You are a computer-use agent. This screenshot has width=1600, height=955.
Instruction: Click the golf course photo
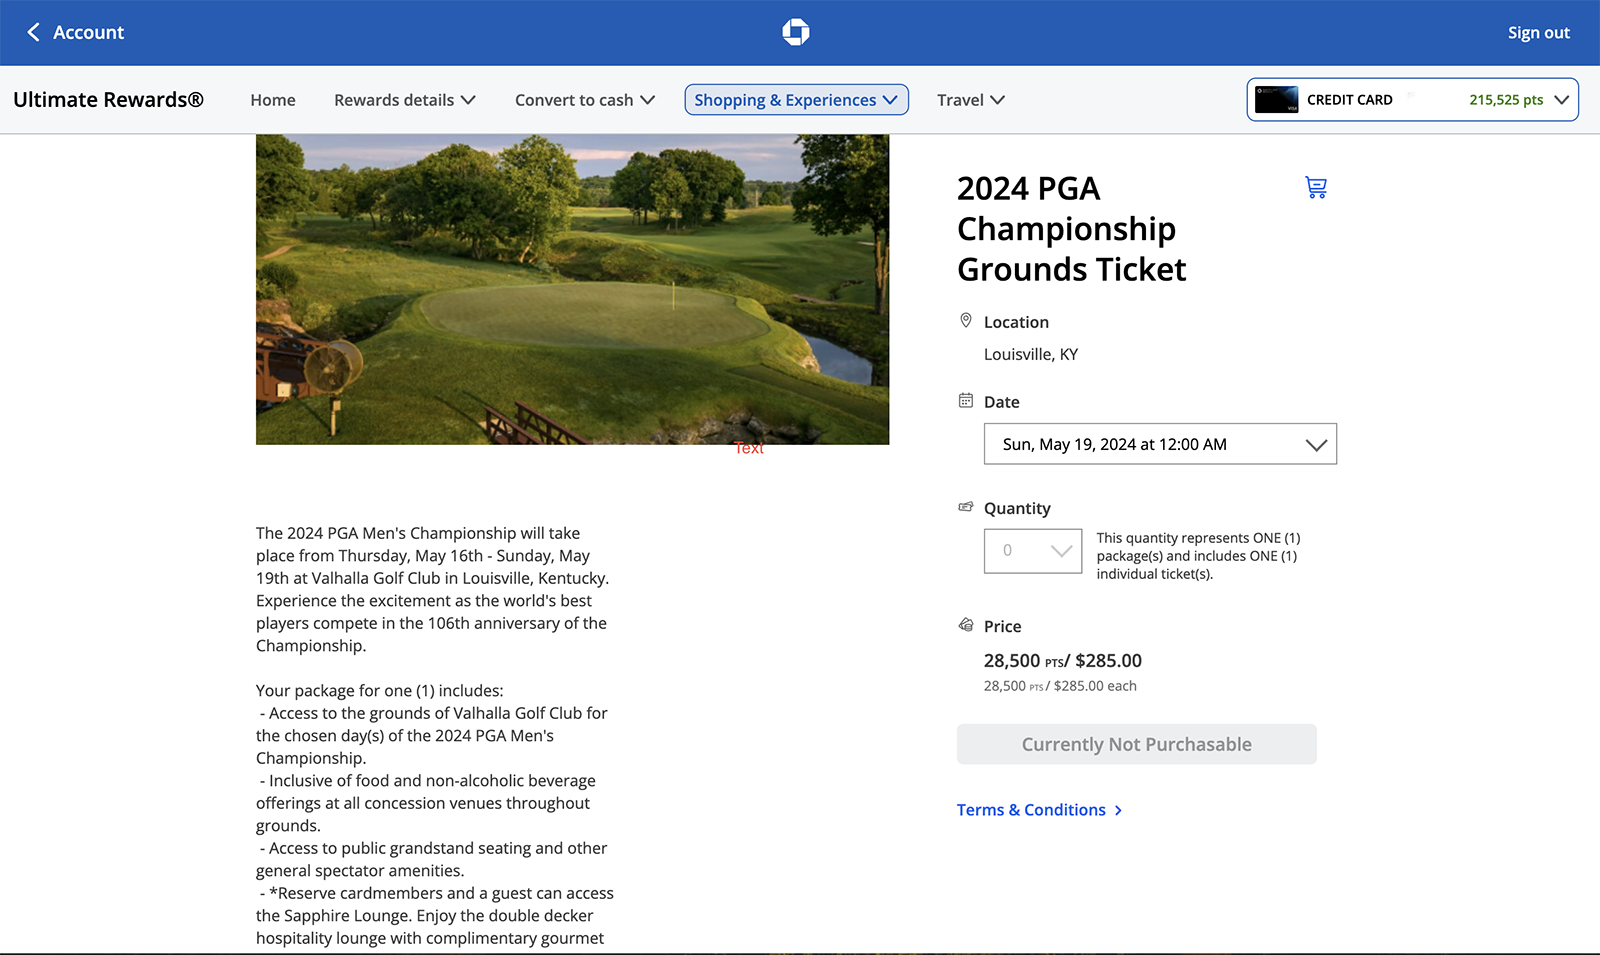pos(572,290)
